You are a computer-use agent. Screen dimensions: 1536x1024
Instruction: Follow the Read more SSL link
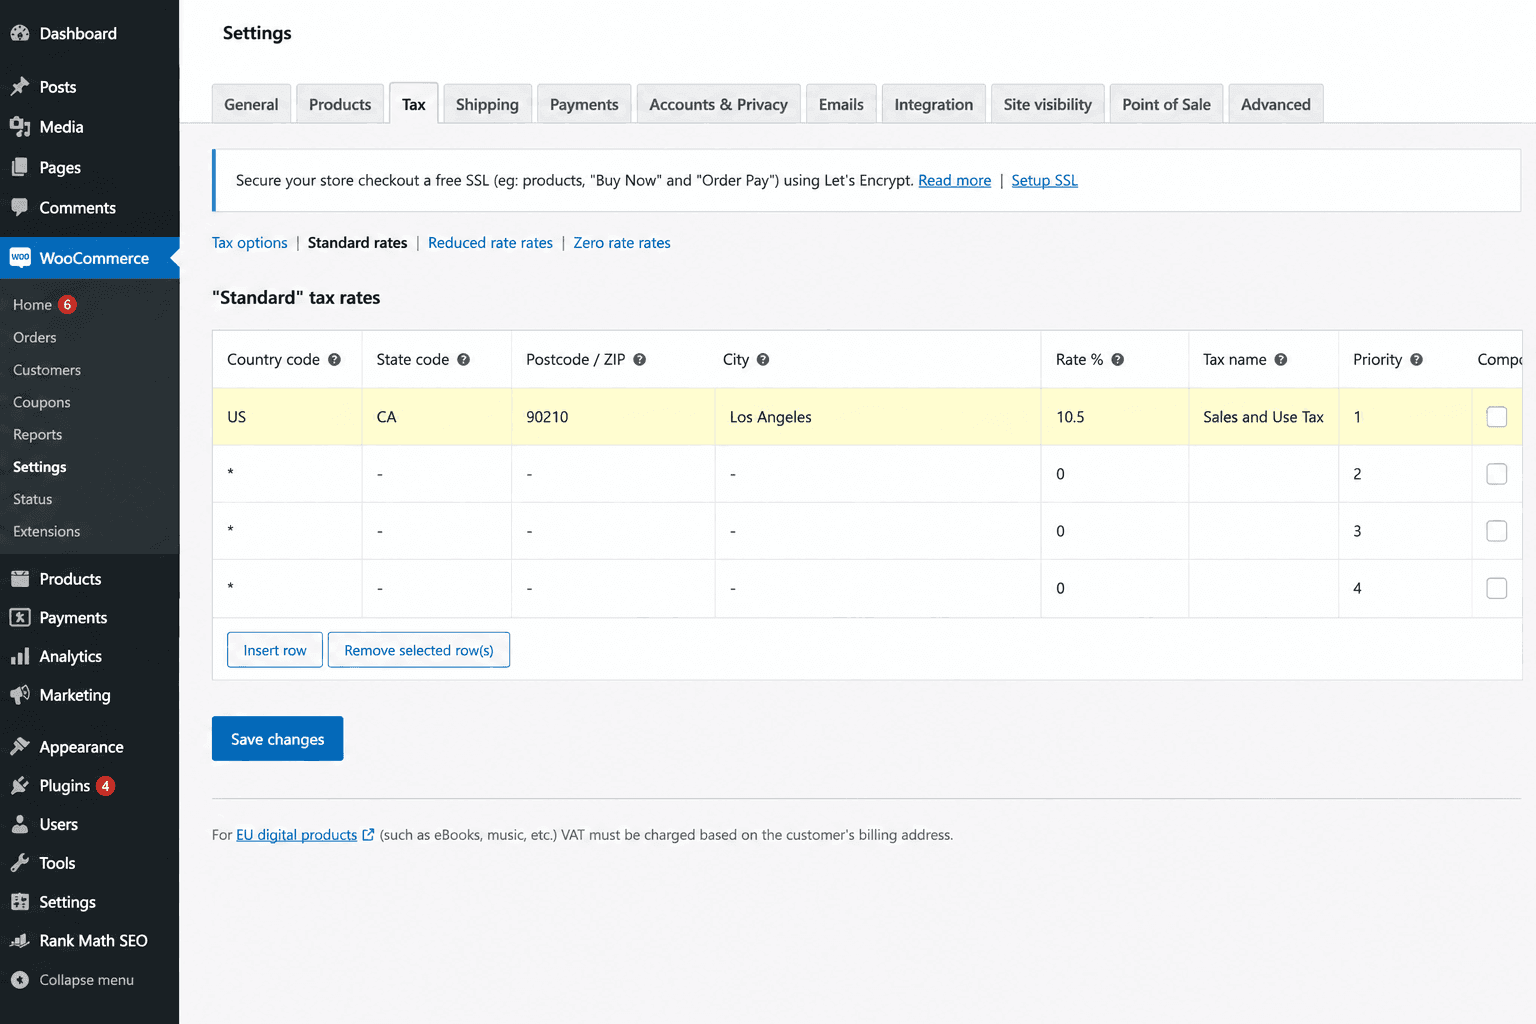point(954,180)
